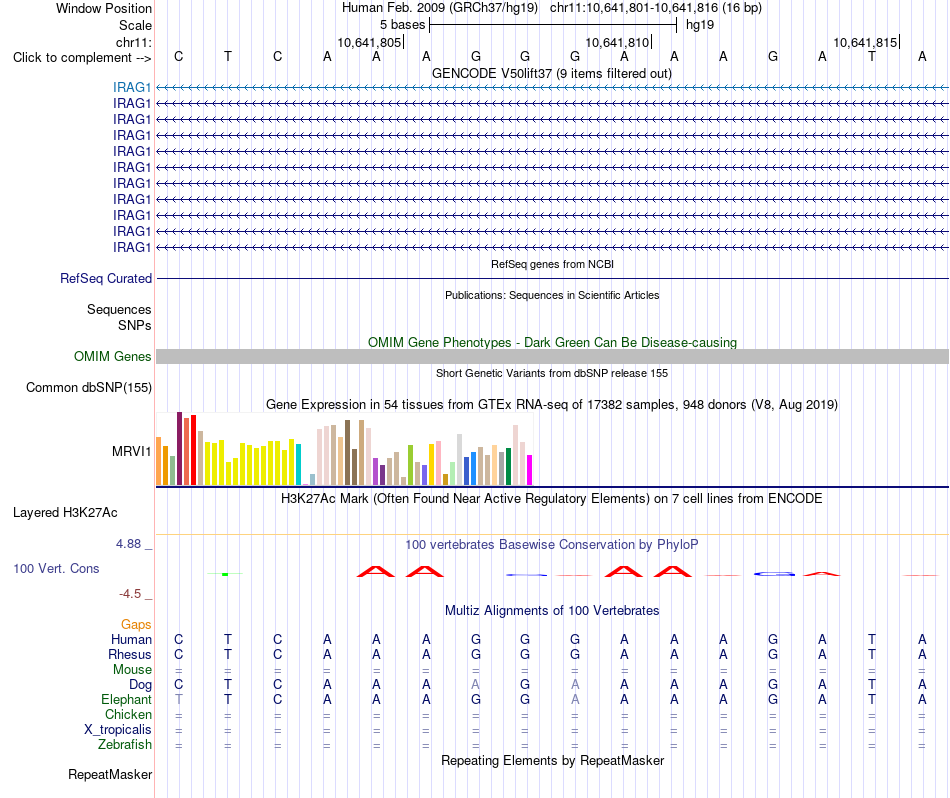Click the first large red PhyloP 'A' logo
Image resolution: width=950 pixels, height=798 pixels.
pyautogui.click(x=376, y=571)
